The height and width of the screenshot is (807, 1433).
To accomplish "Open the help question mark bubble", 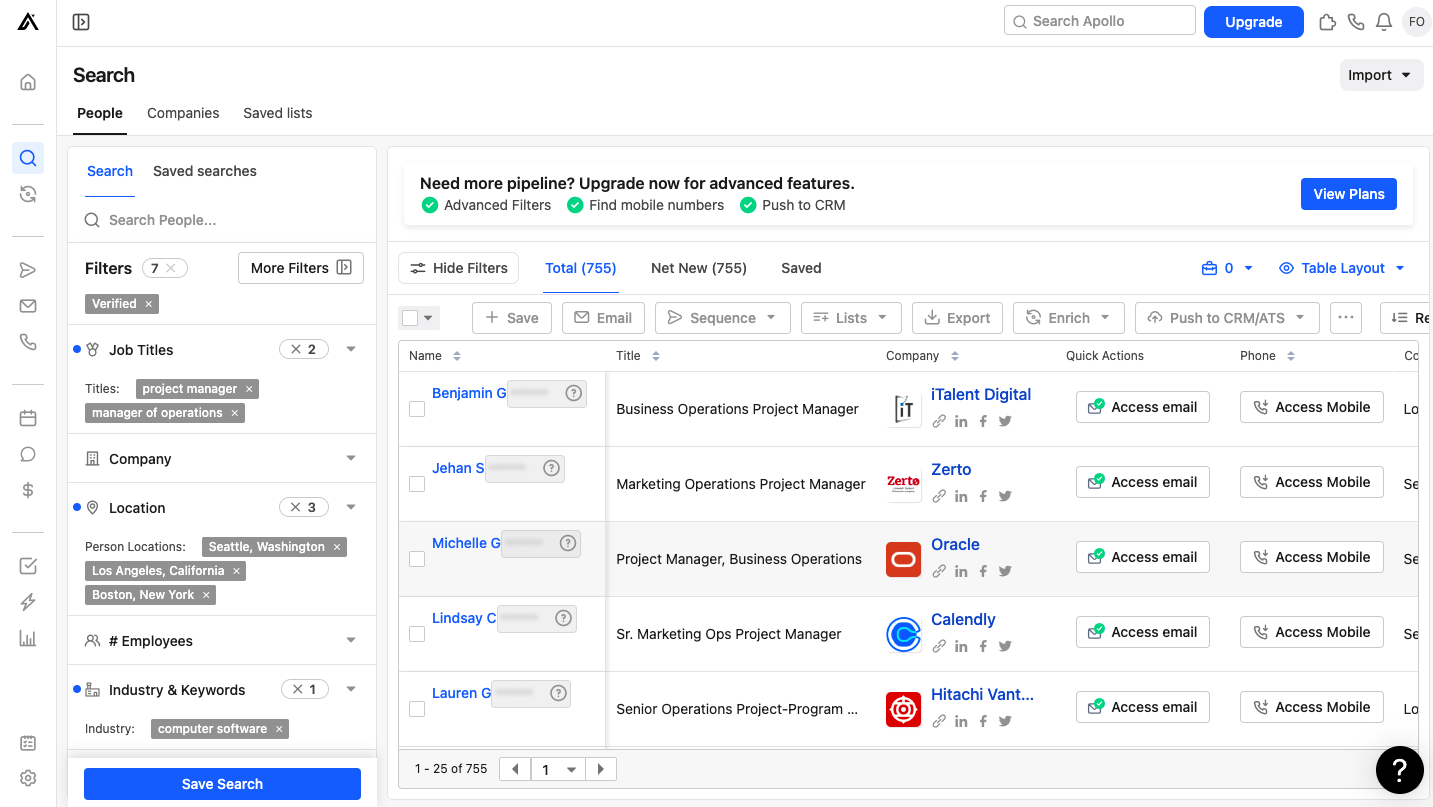I will [x=1399, y=770].
